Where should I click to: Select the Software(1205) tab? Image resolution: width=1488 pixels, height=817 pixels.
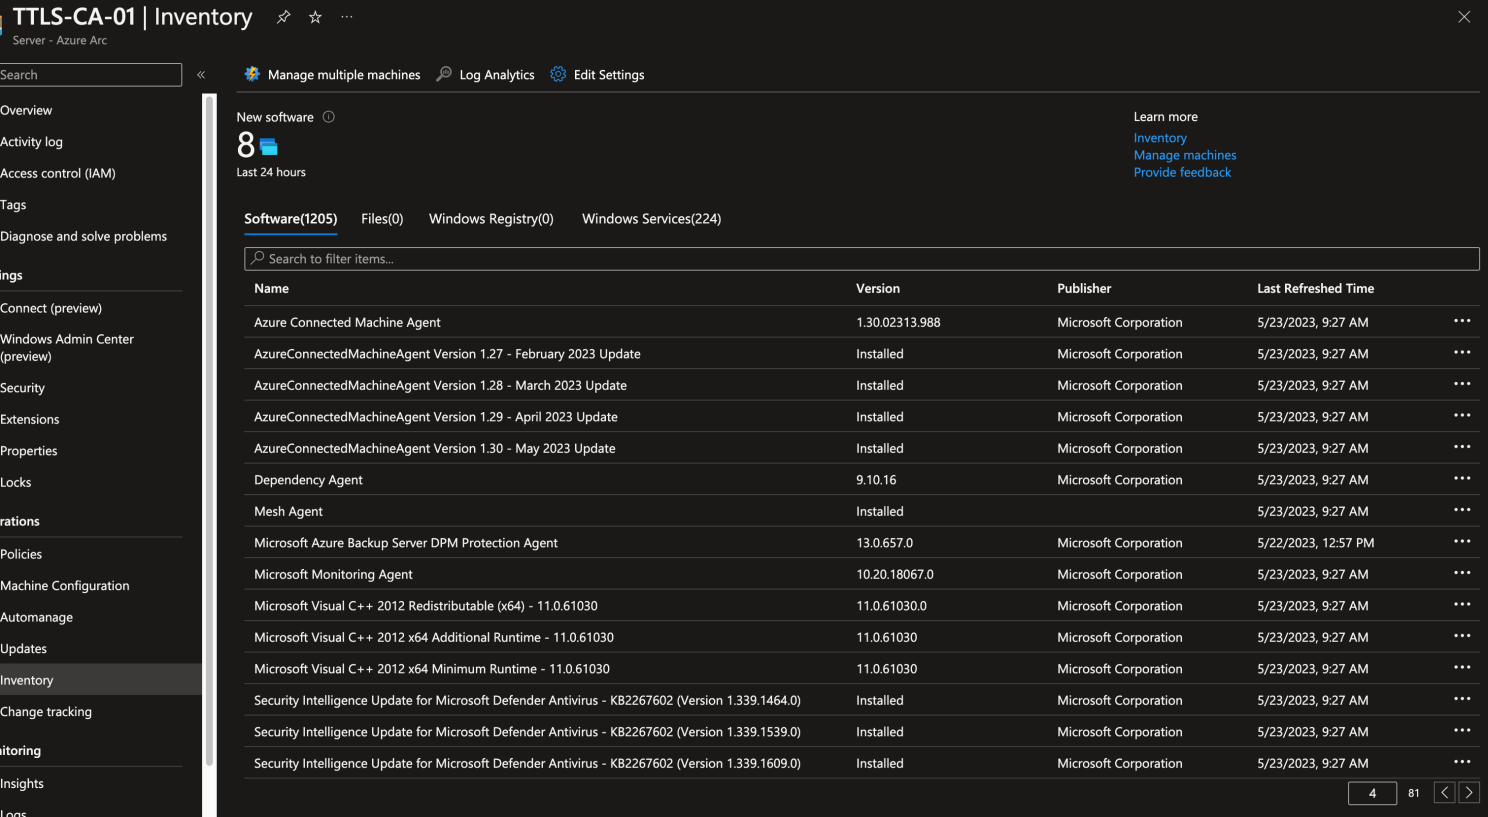click(291, 219)
